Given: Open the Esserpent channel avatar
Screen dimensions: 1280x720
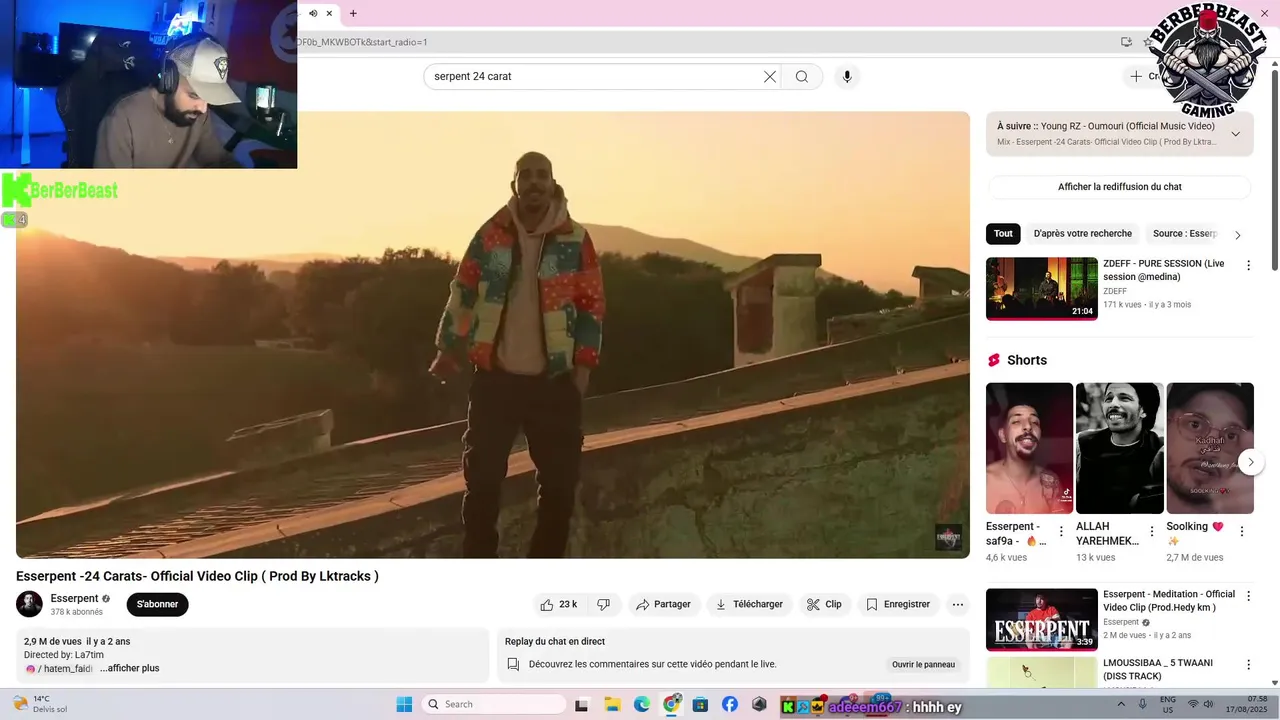Looking at the screenshot, I should click(29, 604).
